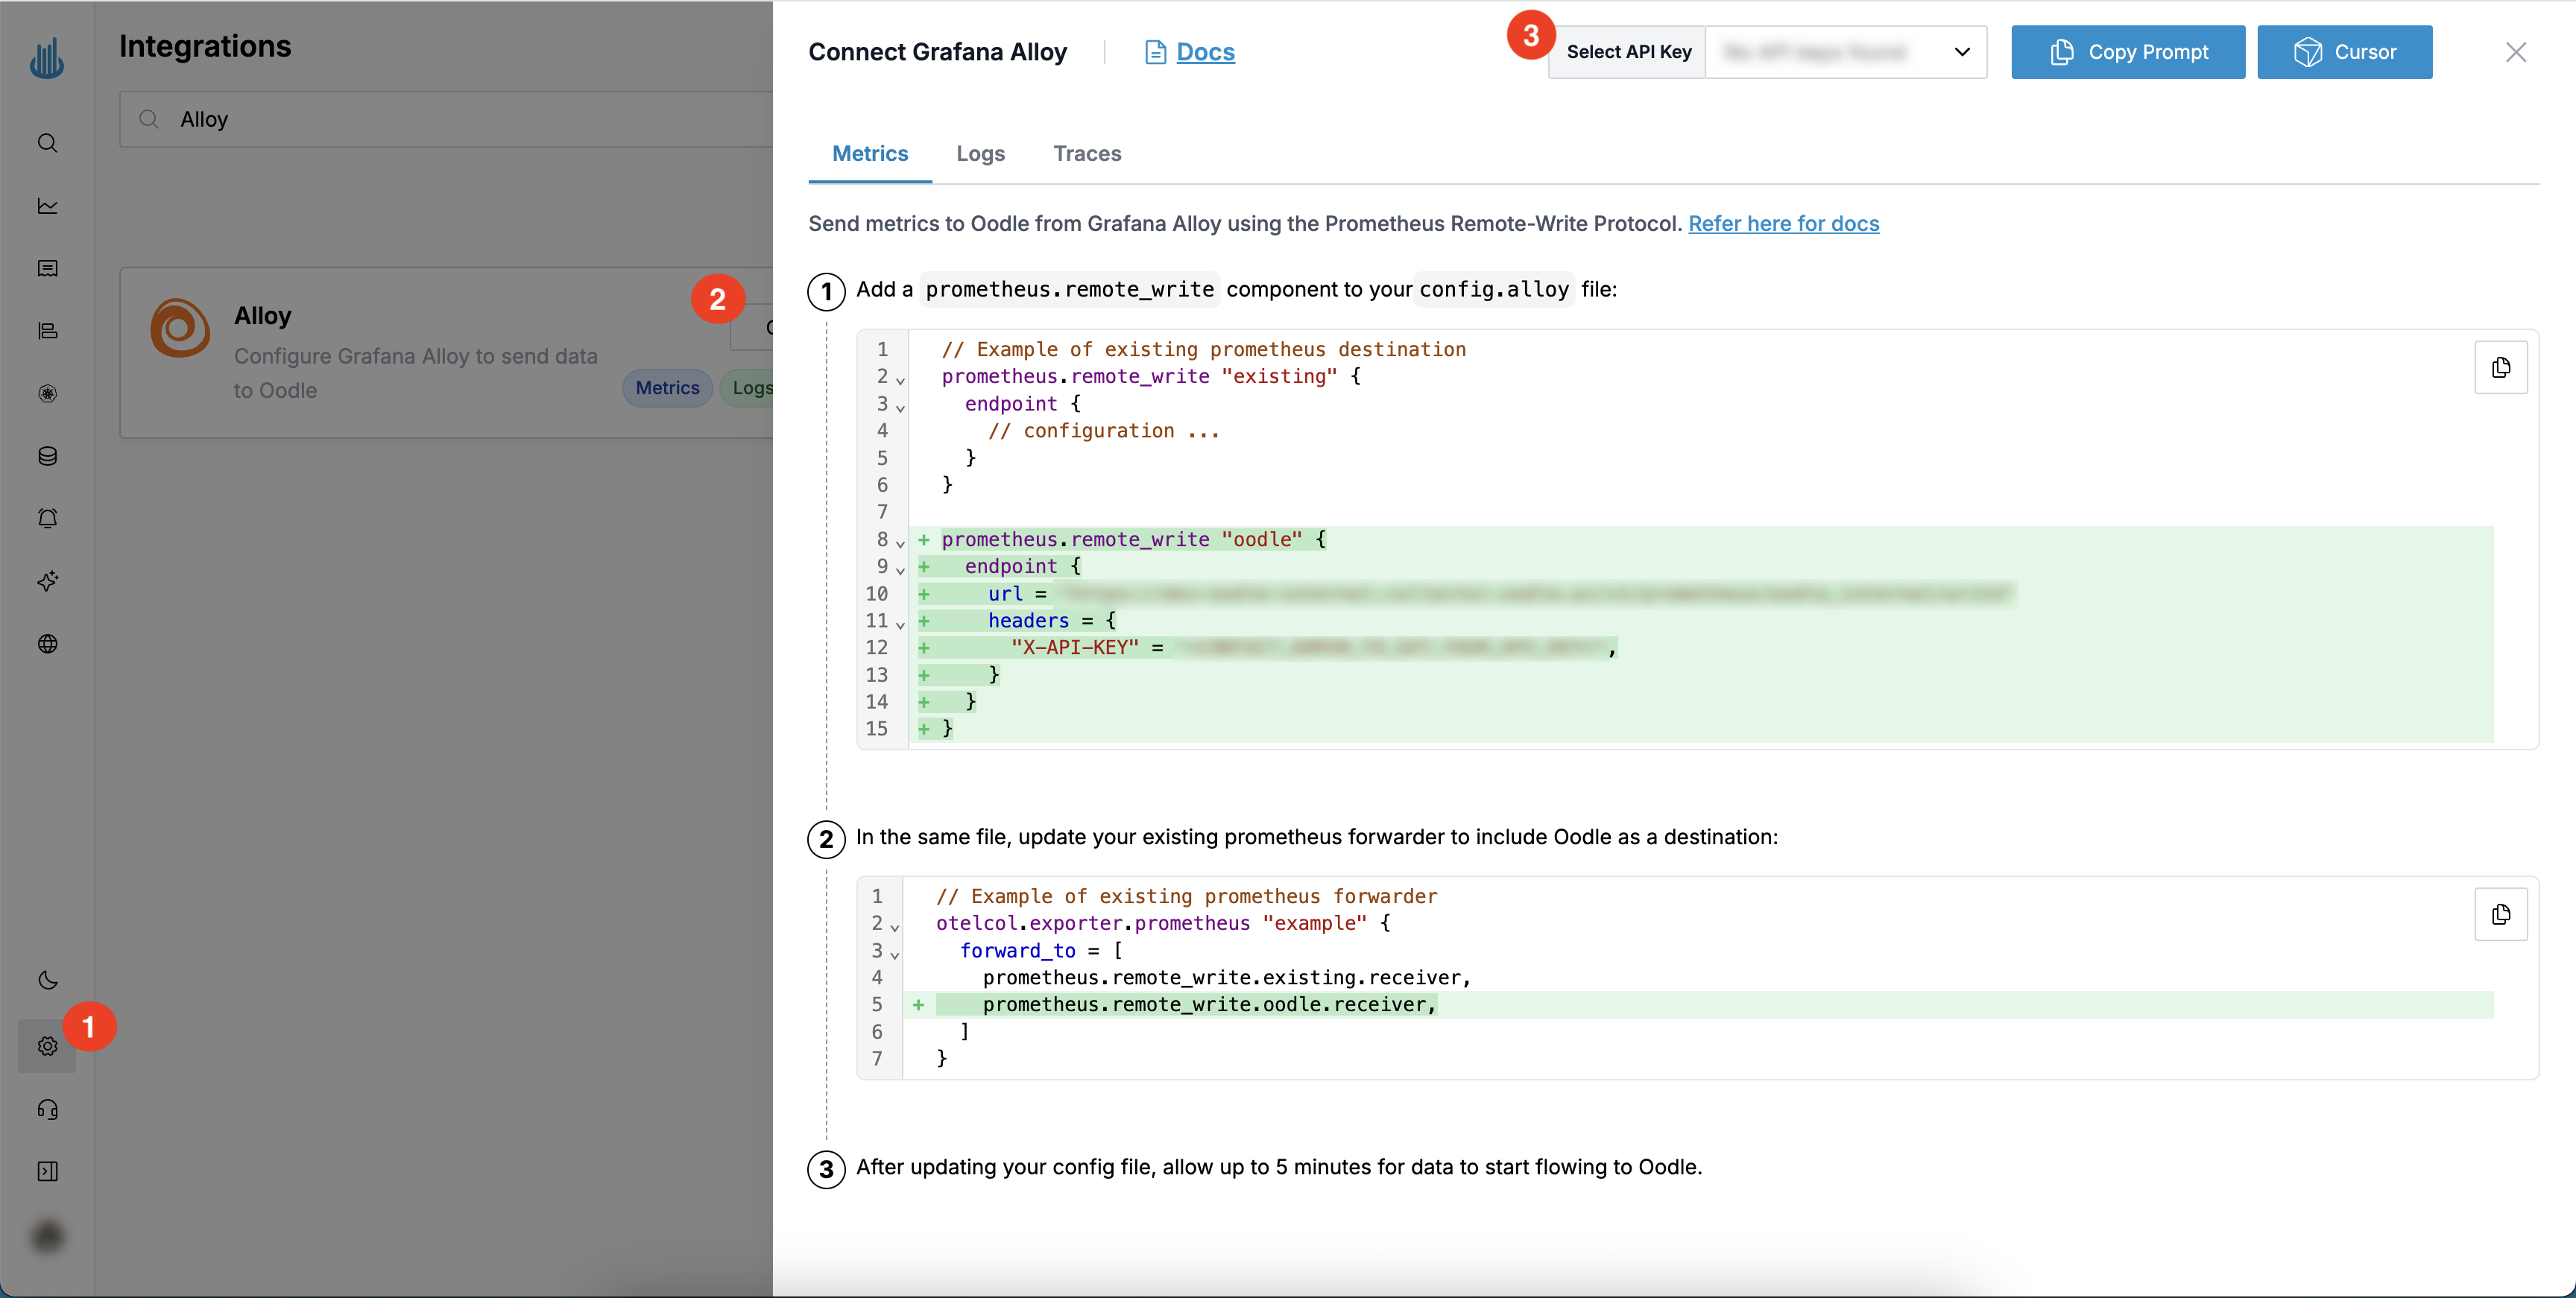Open the database sidebar icon

47,456
